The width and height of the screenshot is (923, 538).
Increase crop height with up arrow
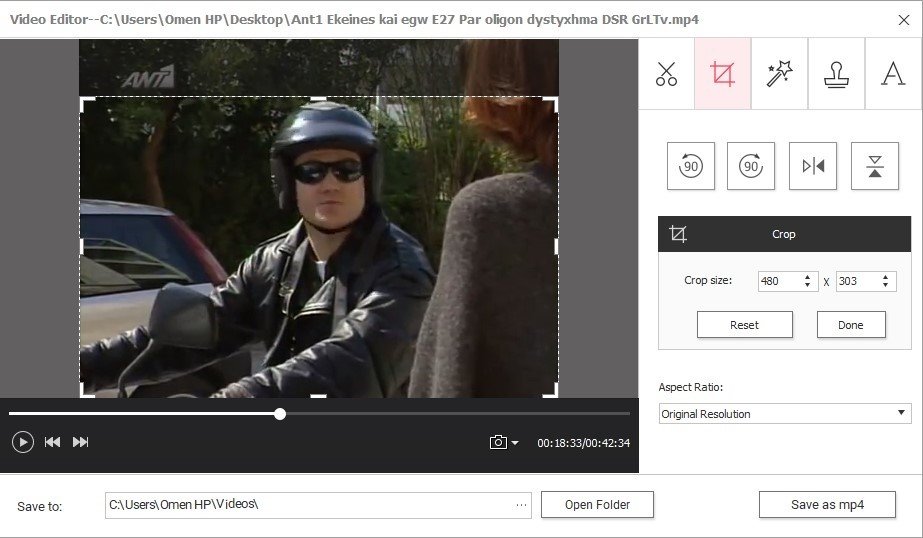(x=885, y=277)
